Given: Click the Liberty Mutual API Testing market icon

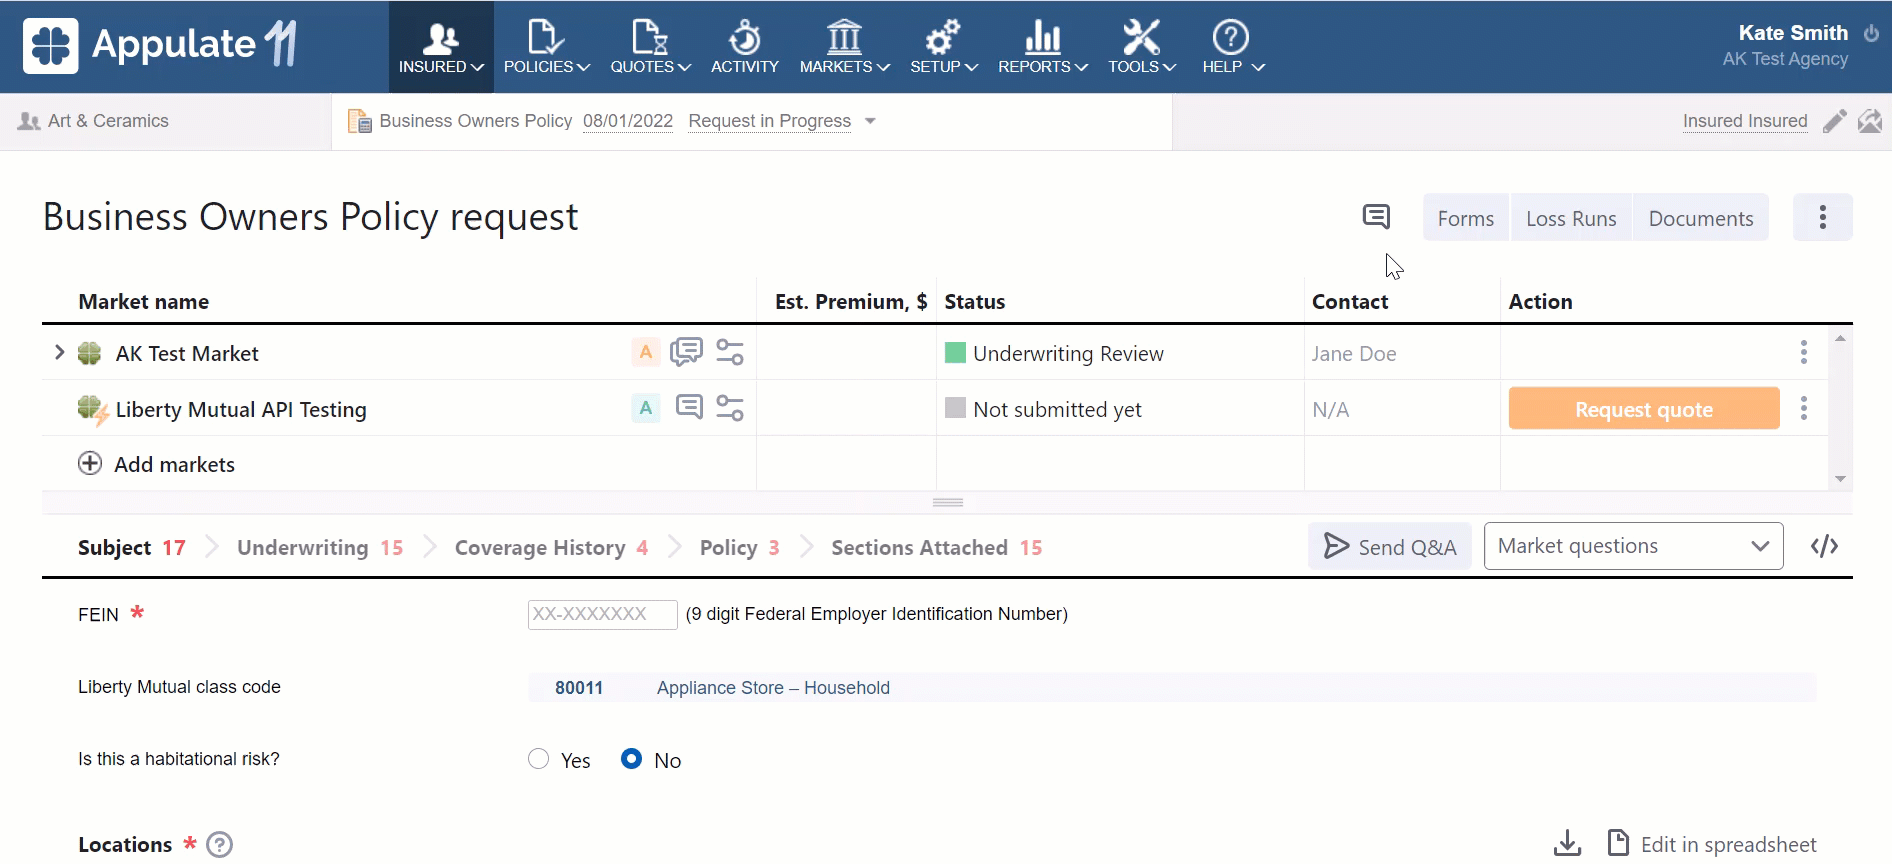Looking at the screenshot, I should 92,410.
